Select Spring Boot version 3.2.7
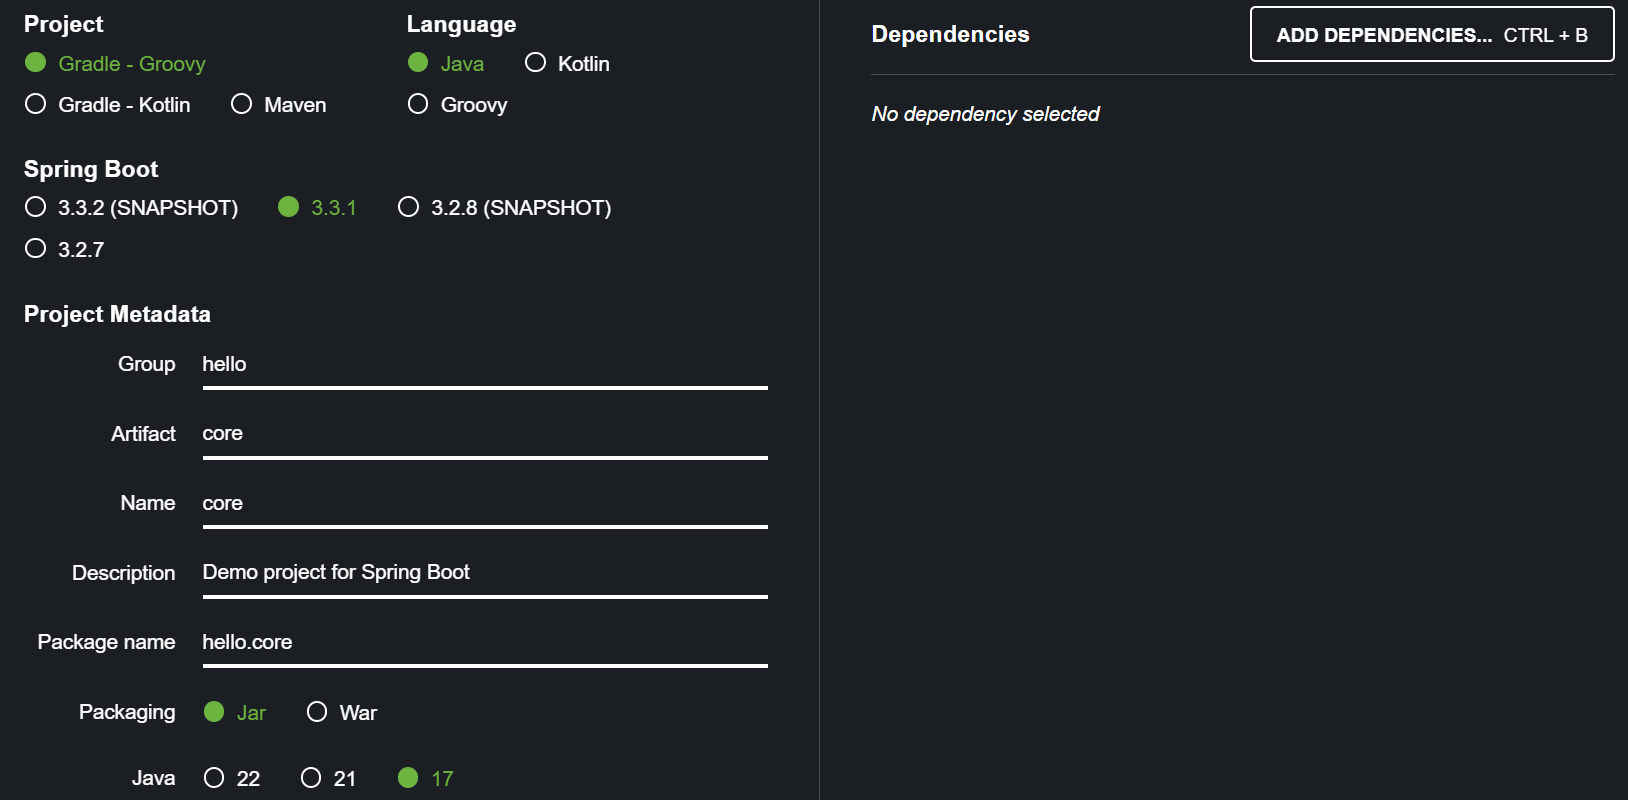 coord(36,248)
